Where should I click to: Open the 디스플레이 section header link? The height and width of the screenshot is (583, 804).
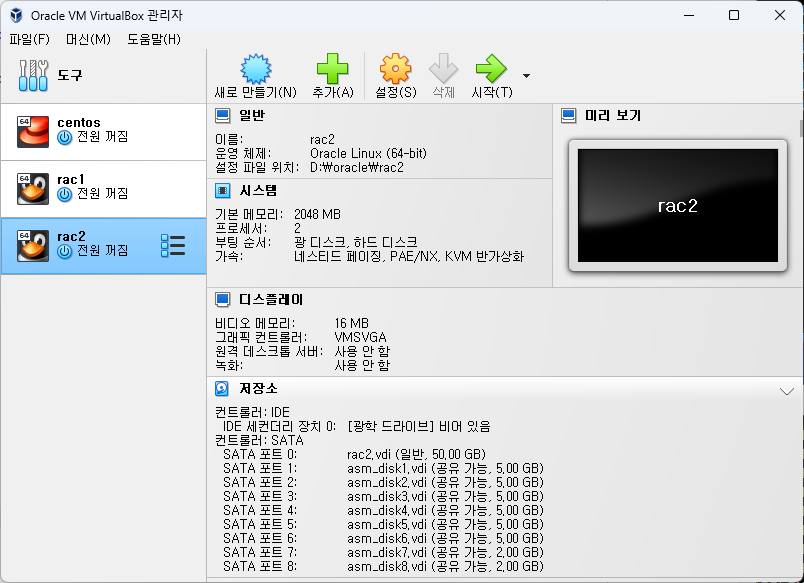click(x=271, y=299)
